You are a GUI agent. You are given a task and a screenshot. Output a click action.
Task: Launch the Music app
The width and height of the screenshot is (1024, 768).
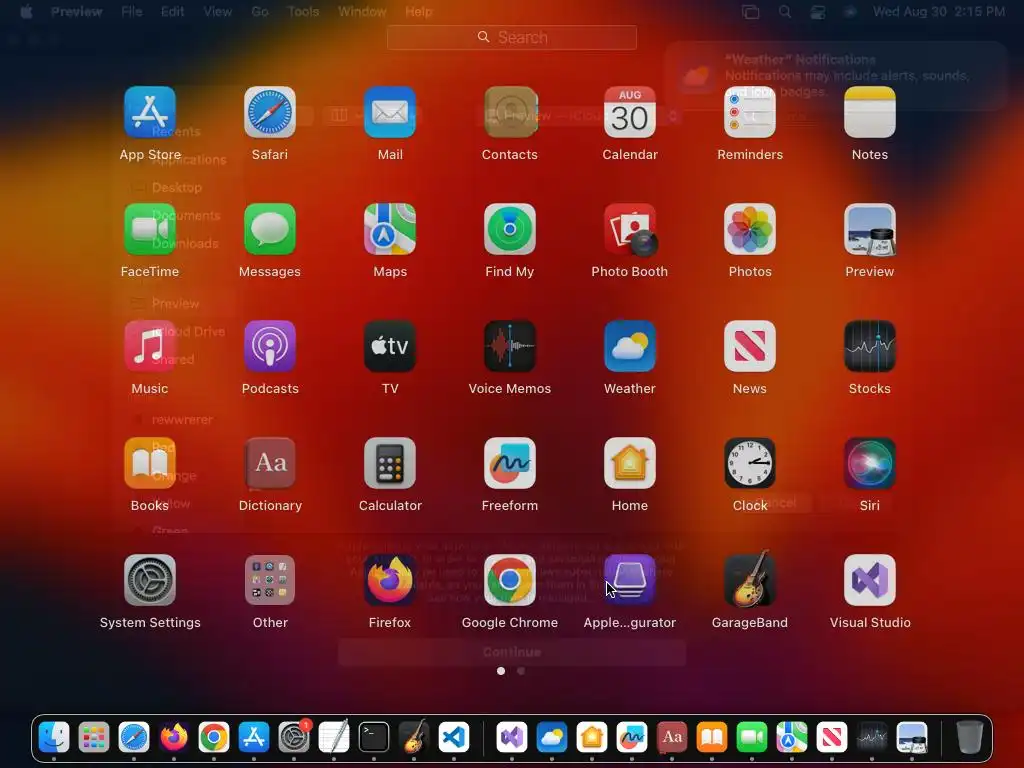pos(150,346)
